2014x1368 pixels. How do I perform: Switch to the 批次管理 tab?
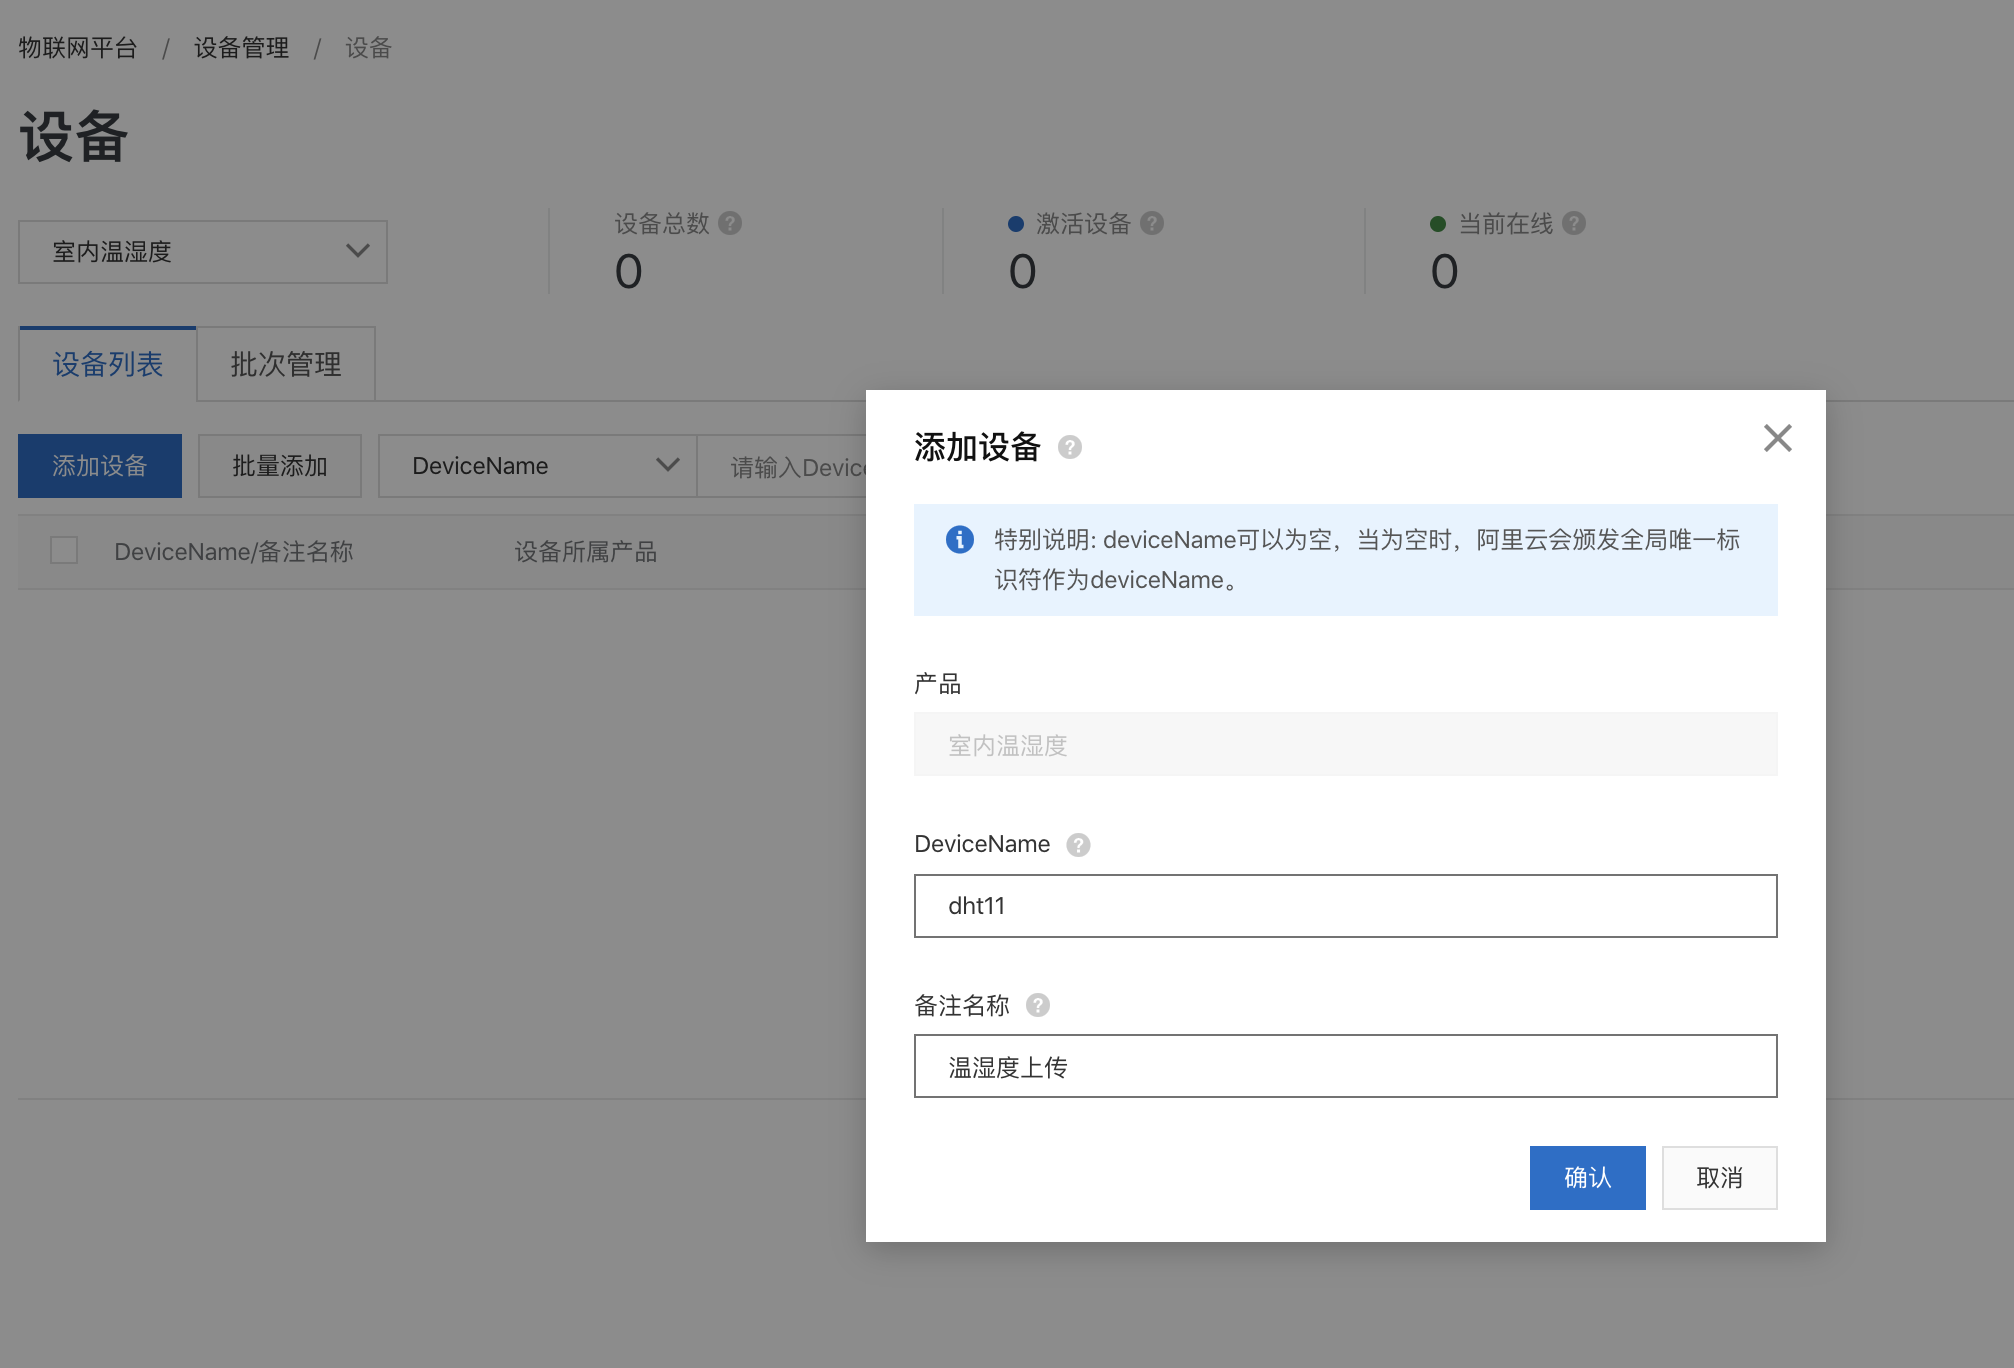click(x=286, y=364)
